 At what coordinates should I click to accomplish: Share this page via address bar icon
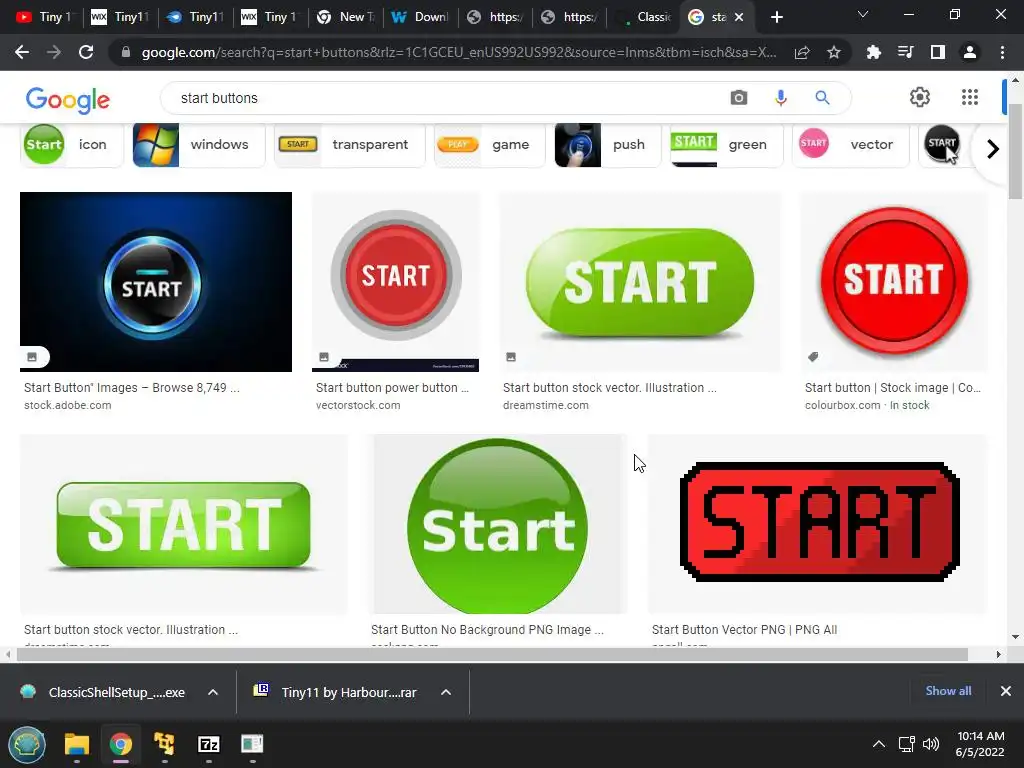tap(802, 53)
